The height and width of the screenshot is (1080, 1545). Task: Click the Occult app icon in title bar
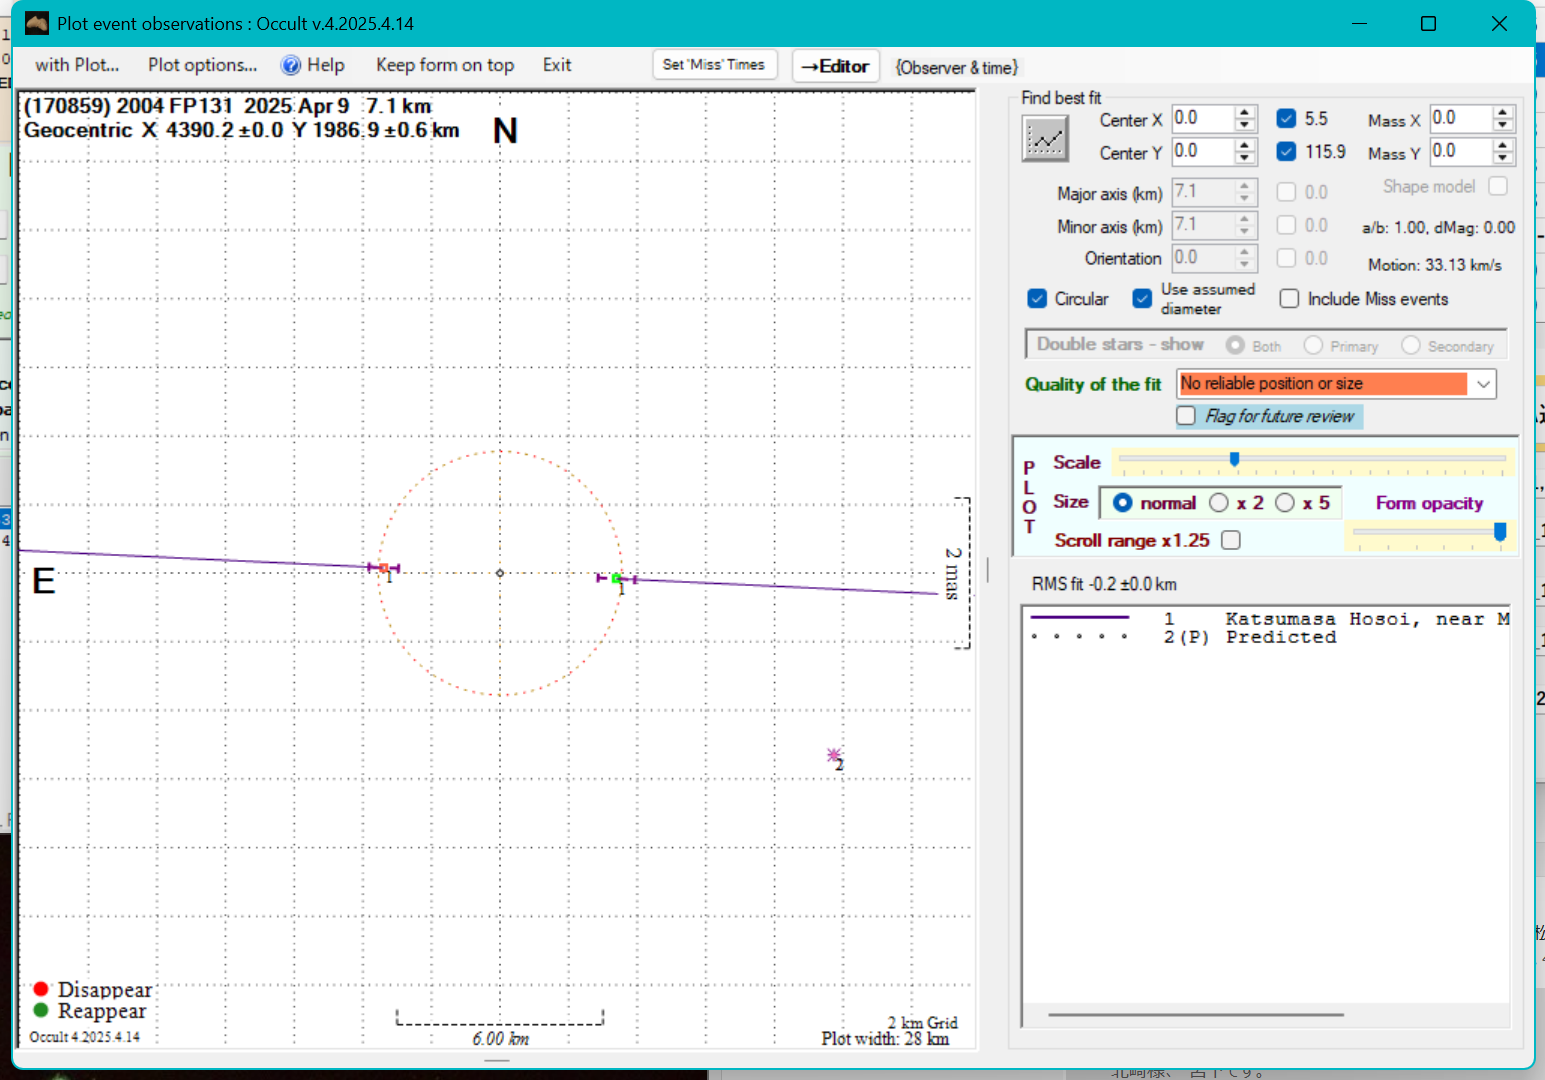[37, 23]
